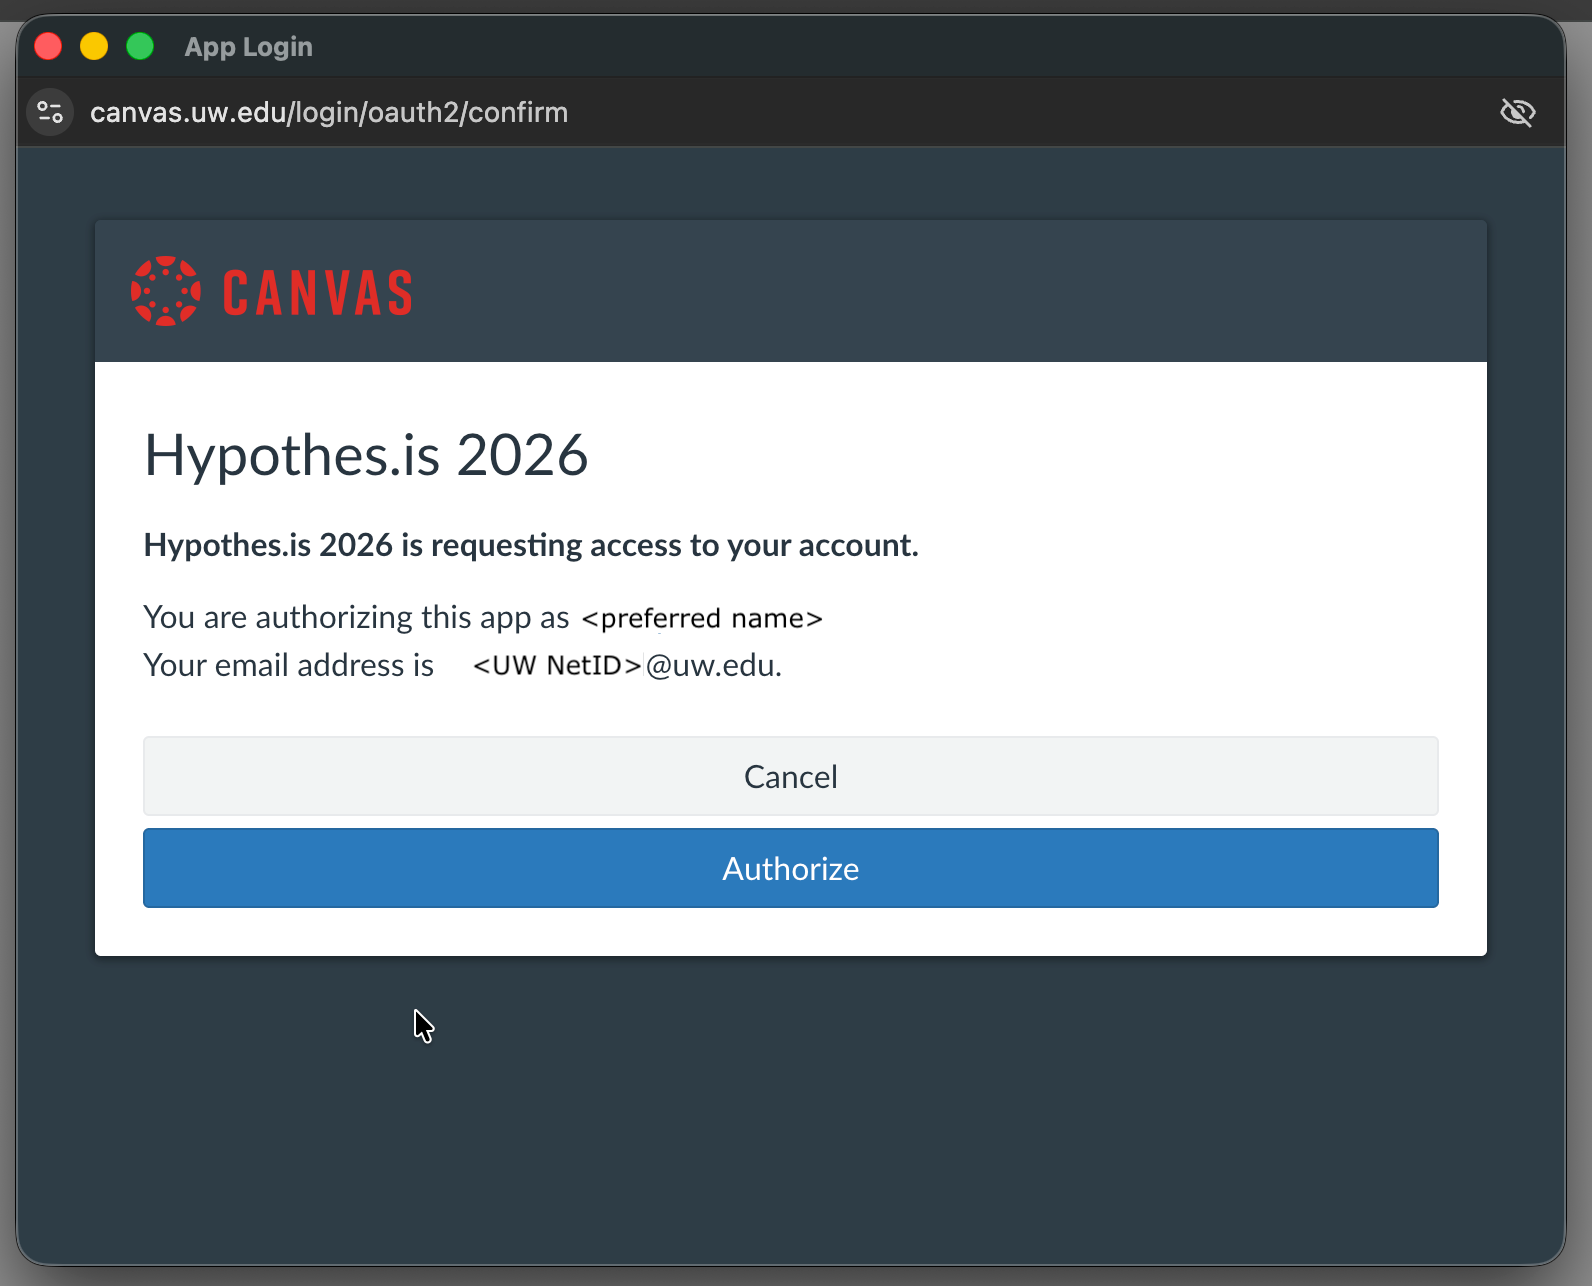This screenshot has height=1286, width=1592.
Task: Click the blue Authorize button
Action: [790, 868]
